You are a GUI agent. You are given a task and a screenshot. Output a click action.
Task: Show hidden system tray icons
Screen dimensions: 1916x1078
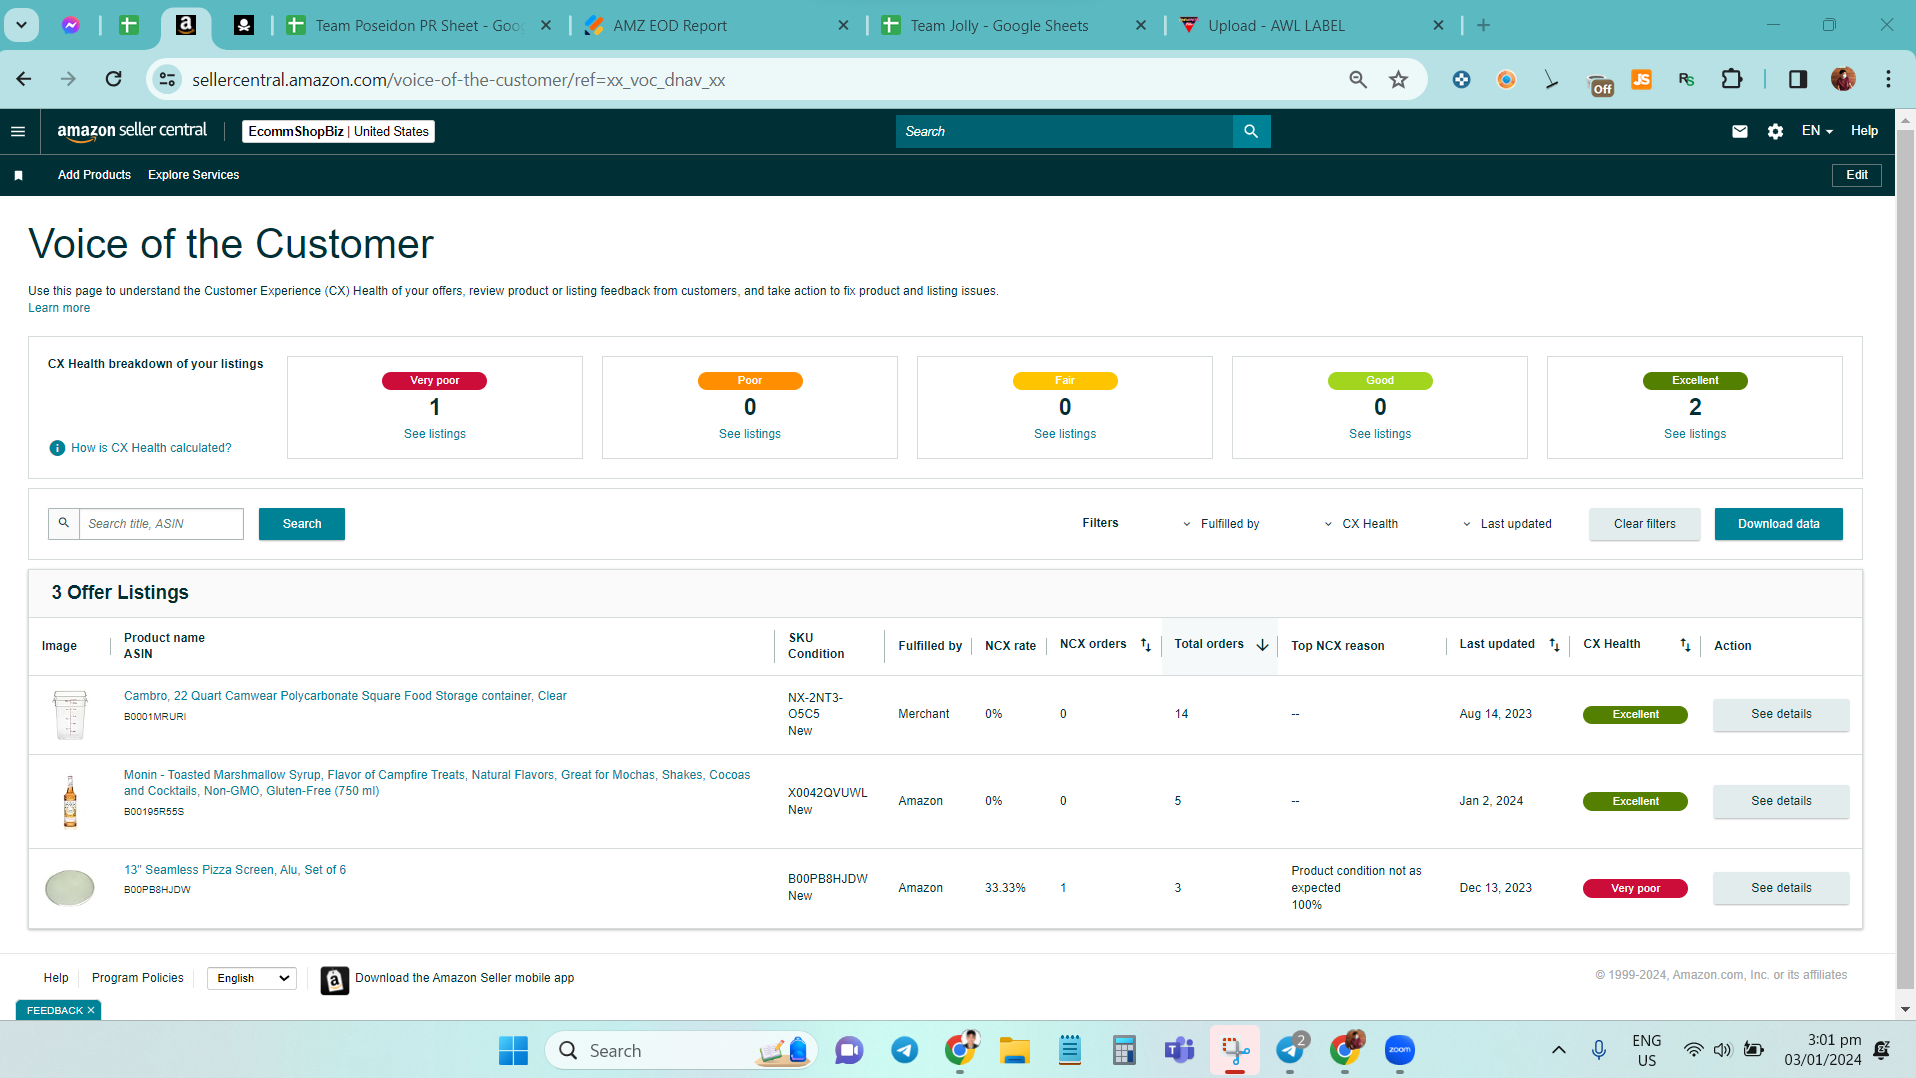[1558, 1050]
